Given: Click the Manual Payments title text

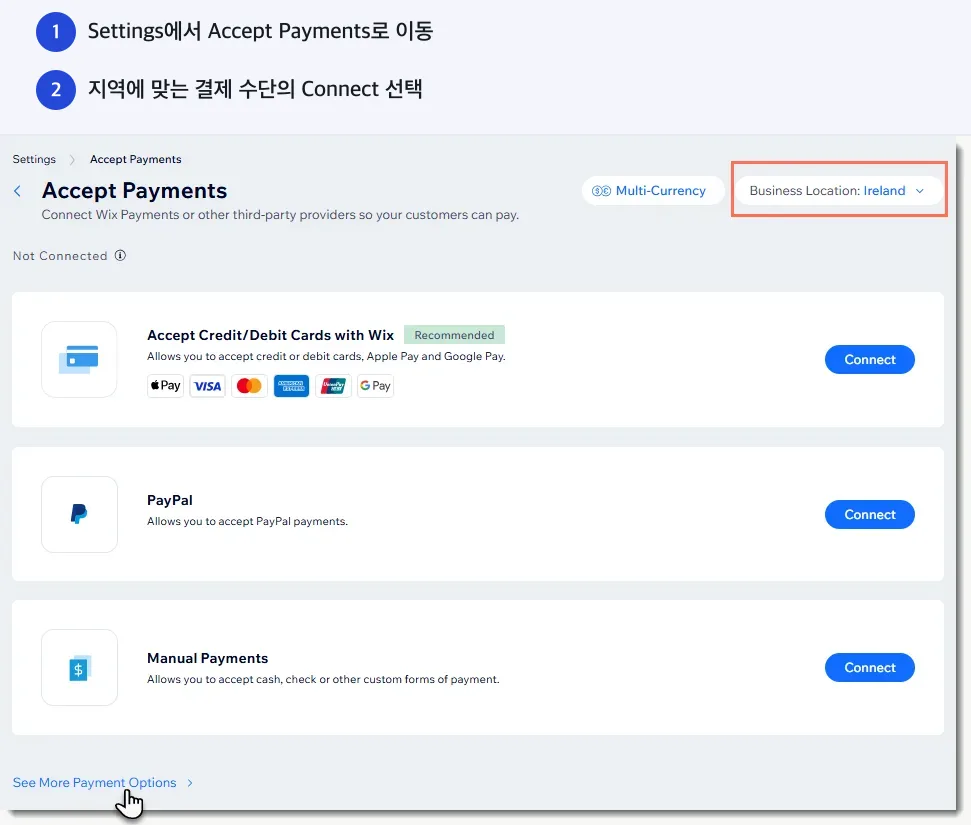Looking at the screenshot, I should [207, 658].
